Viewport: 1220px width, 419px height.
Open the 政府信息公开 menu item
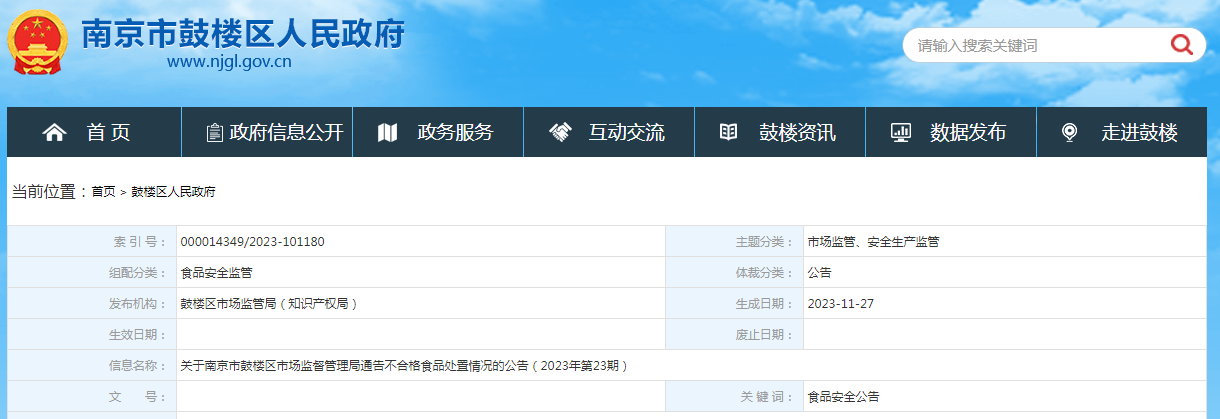point(267,132)
